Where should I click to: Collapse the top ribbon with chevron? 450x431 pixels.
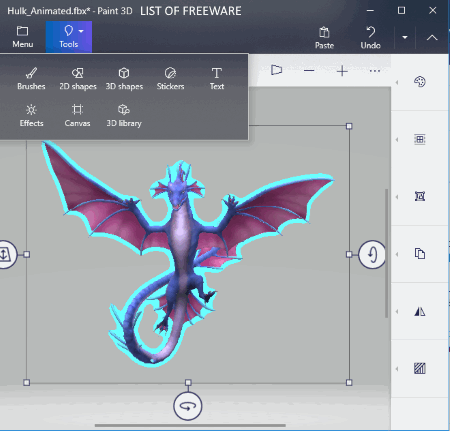tap(432, 37)
